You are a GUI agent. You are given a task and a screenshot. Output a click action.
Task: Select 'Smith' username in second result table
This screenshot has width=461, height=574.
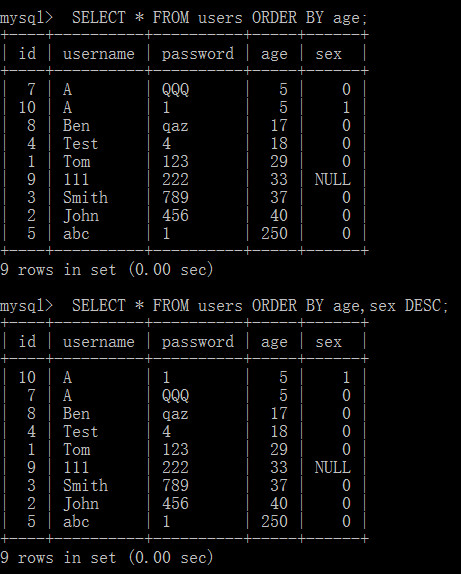pos(85,485)
